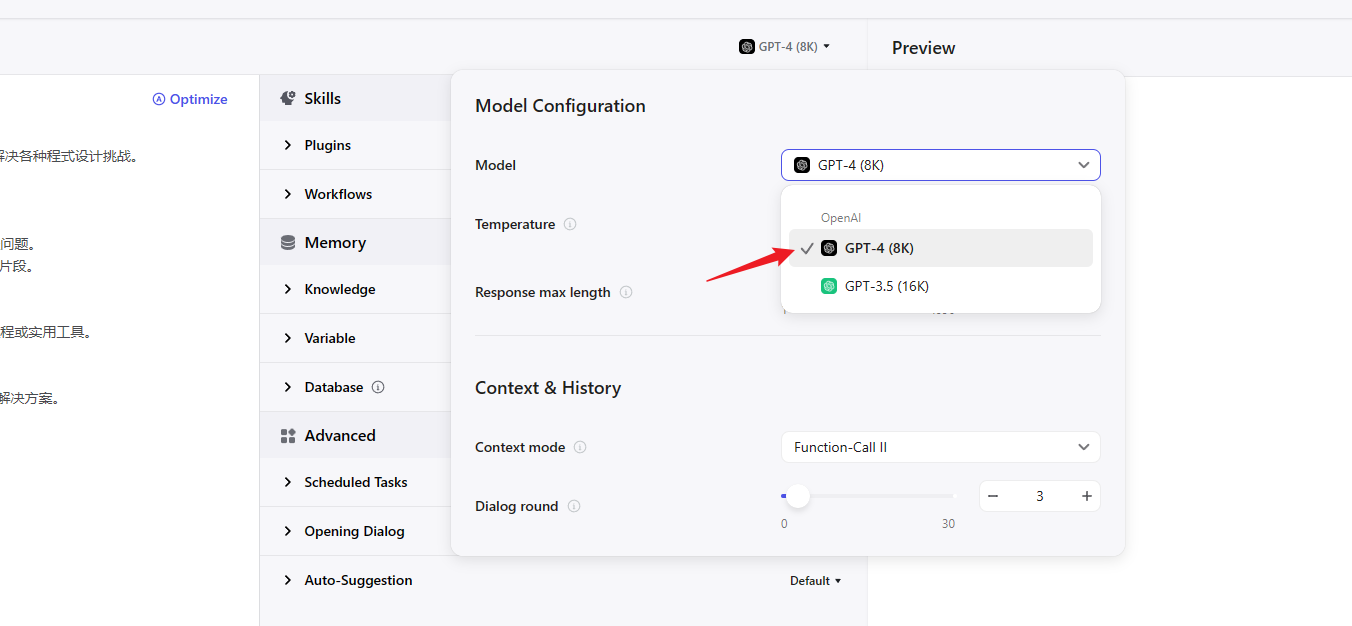Click the Memory section database icon

point(288,243)
